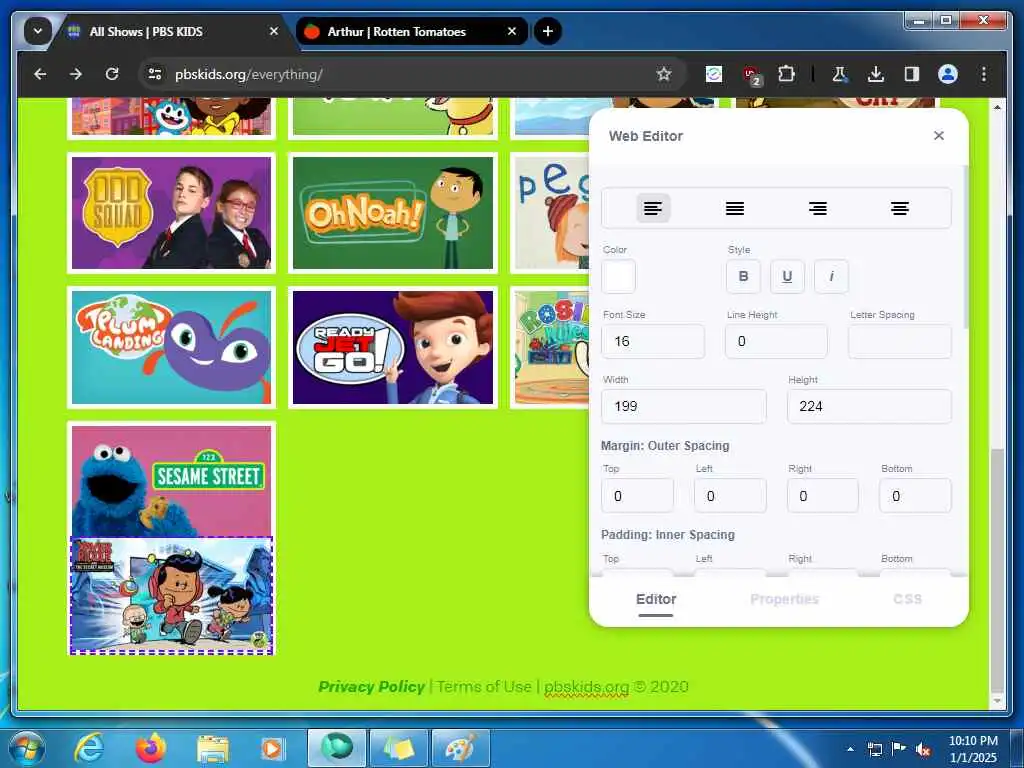The height and width of the screenshot is (768, 1024).
Task: Click the page vertical scrollbar thumb
Action: pyautogui.click(x=997, y=569)
